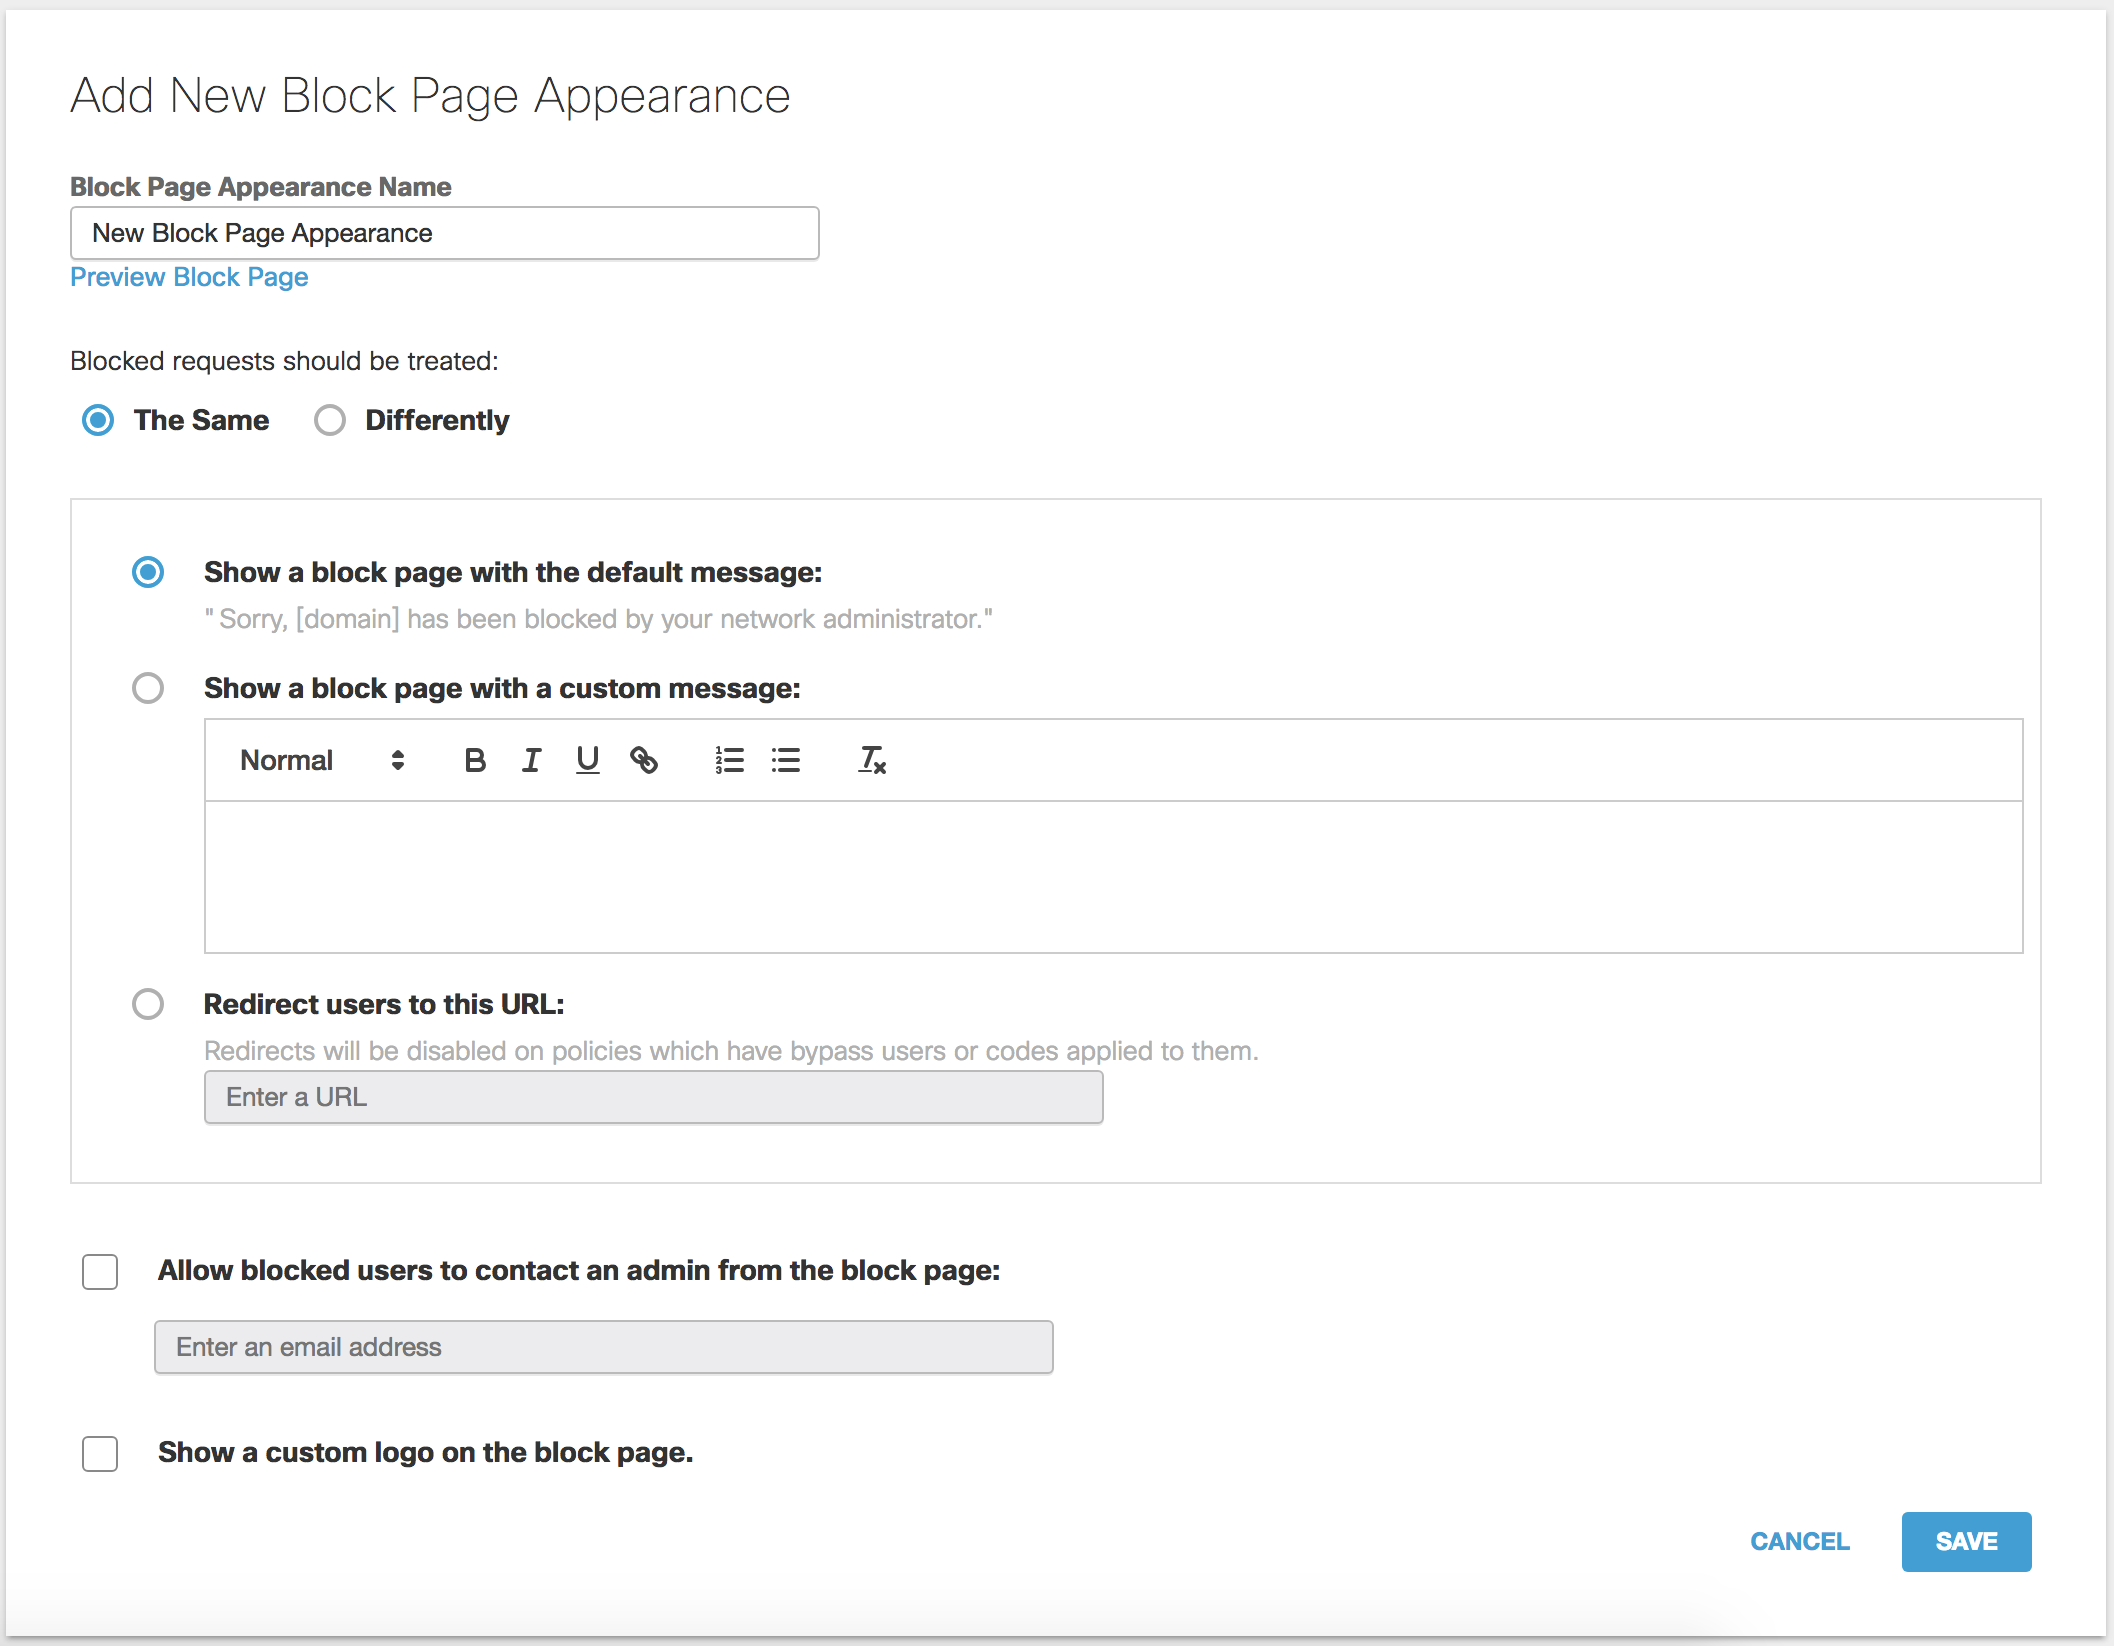Viewport: 2114px width, 1646px height.
Task: Click into the custom message text area
Action: 1113,877
